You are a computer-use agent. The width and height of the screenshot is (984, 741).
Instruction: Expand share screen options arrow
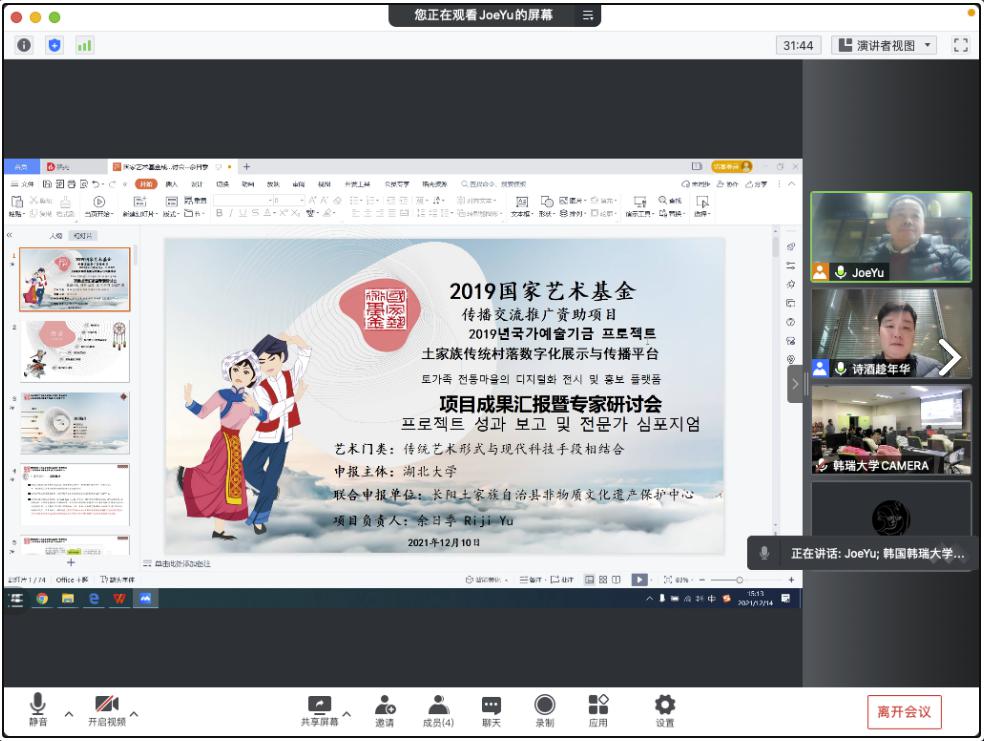[x=347, y=713]
